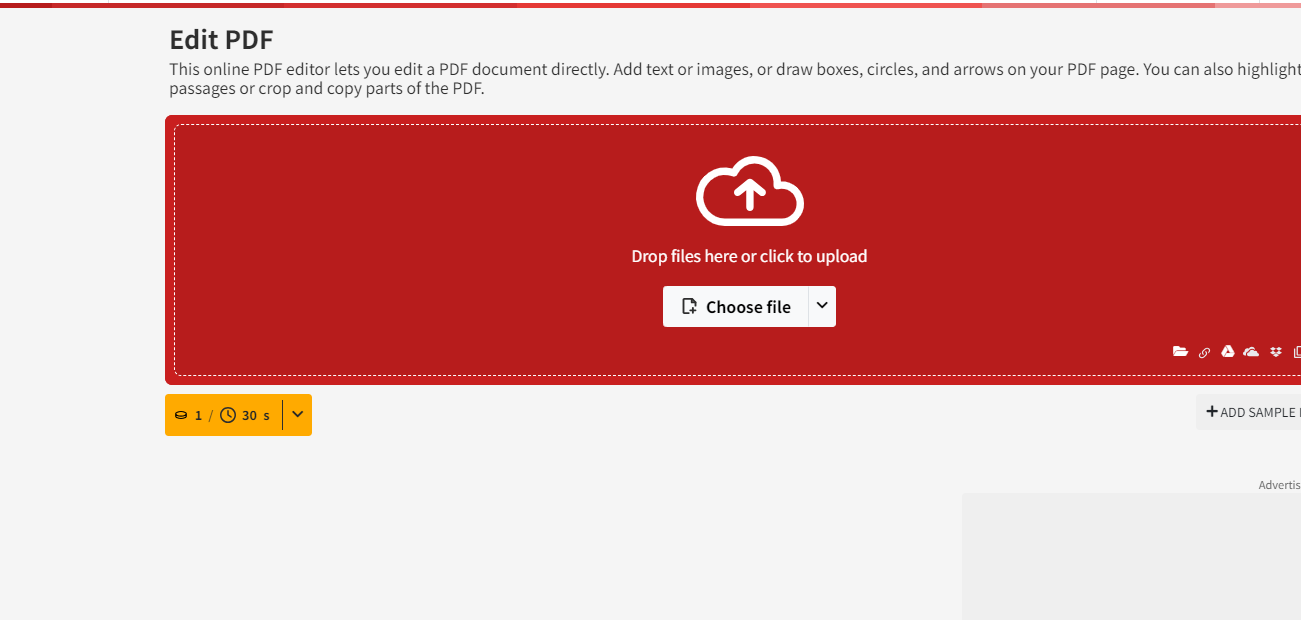The height and width of the screenshot is (620, 1301).
Task: Click the plus icon on Add Sample
Action: coord(1211,412)
